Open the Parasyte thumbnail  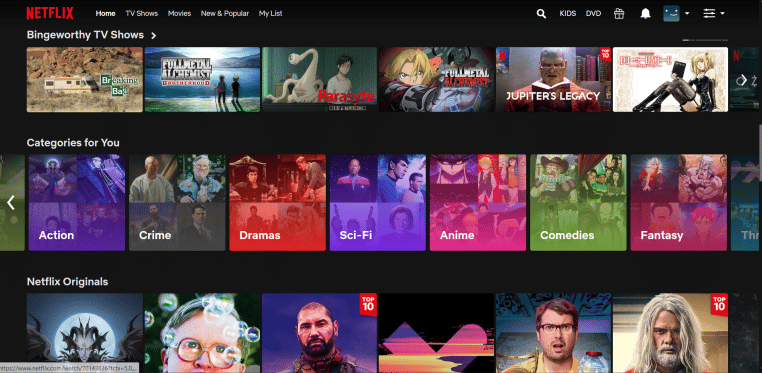tap(319, 79)
